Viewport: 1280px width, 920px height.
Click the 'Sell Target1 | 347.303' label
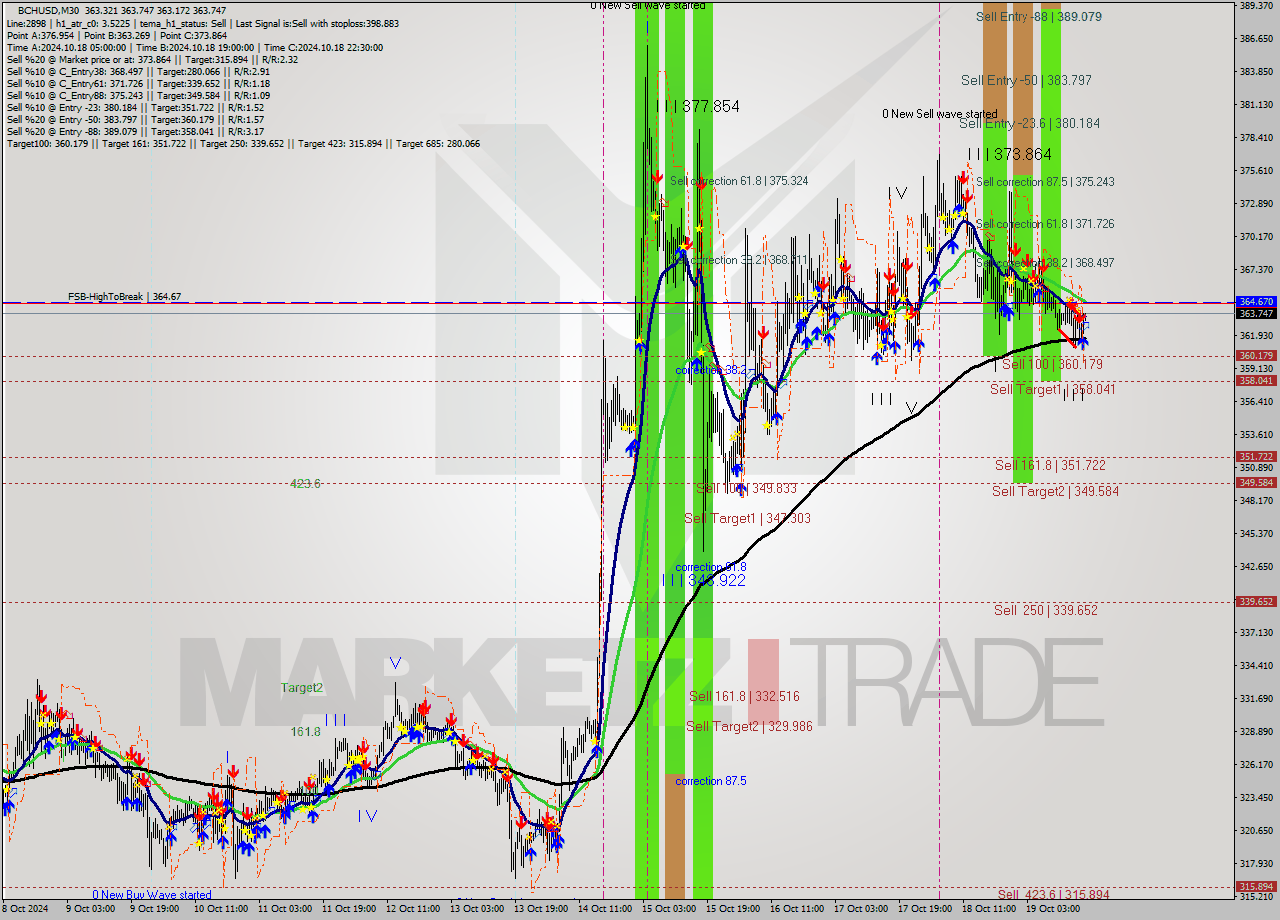pyautogui.click(x=747, y=518)
